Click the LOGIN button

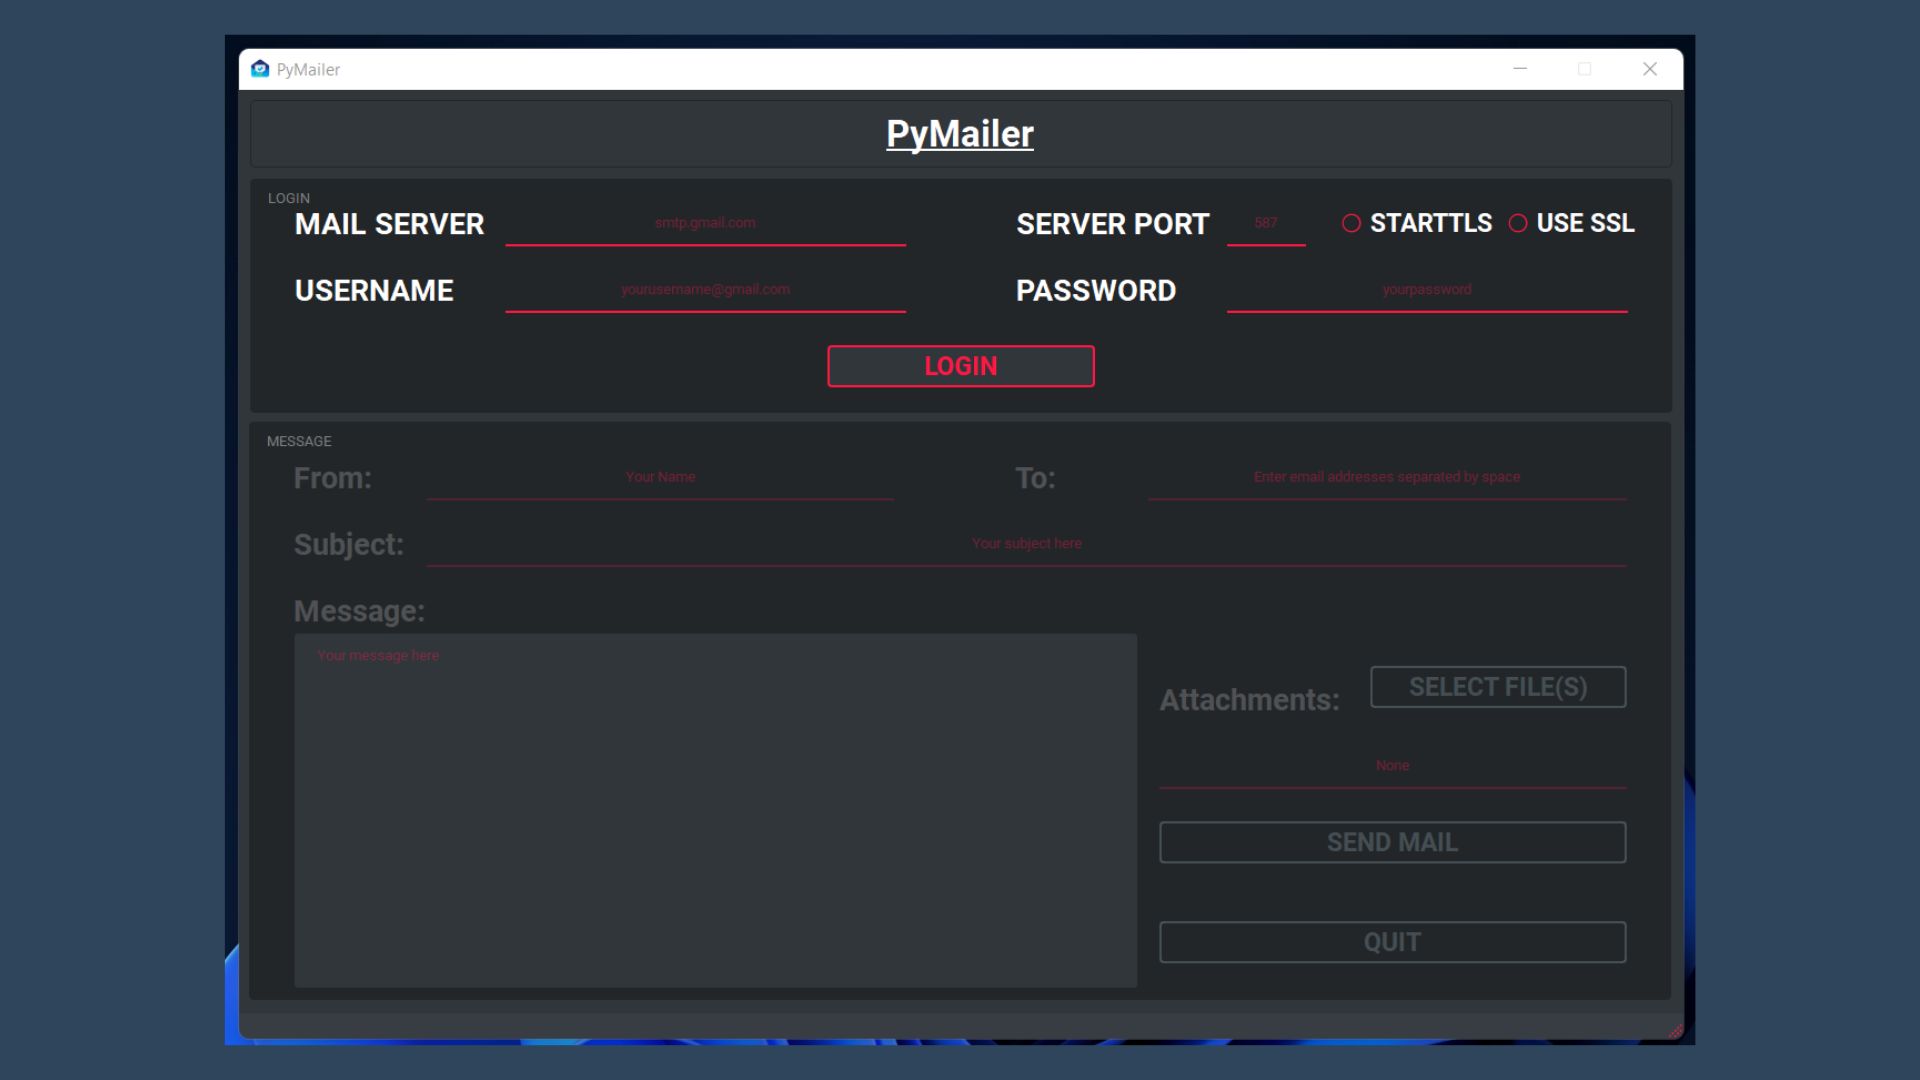coord(960,366)
